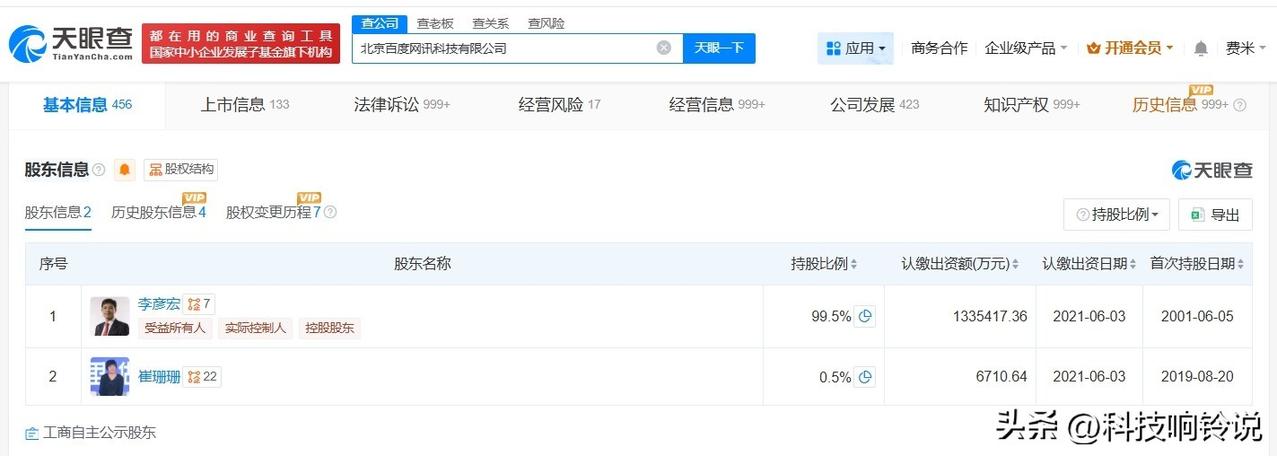Switch to 法律诉讼 tab
Viewport: 1277px width, 456px height.
pyautogui.click(x=402, y=104)
